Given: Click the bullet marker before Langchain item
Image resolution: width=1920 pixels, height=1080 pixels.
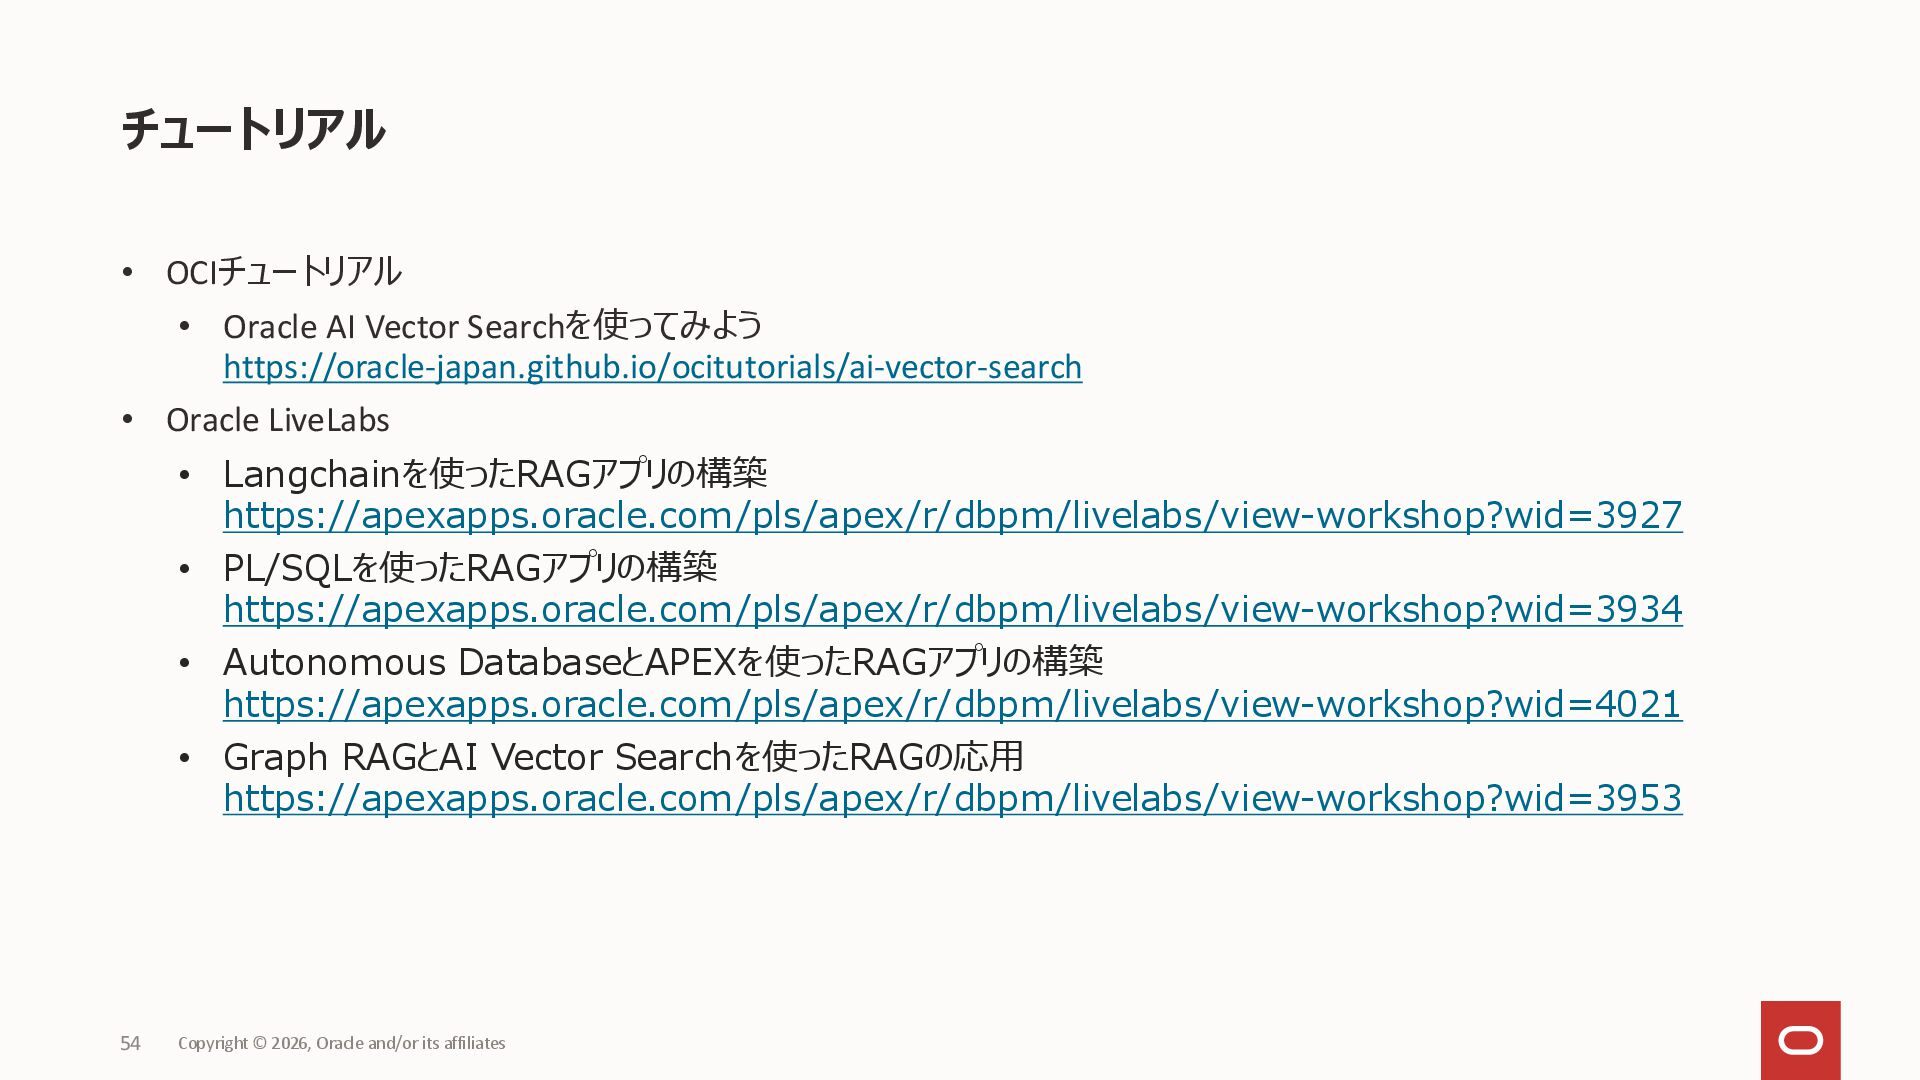Looking at the screenshot, I should (184, 475).
